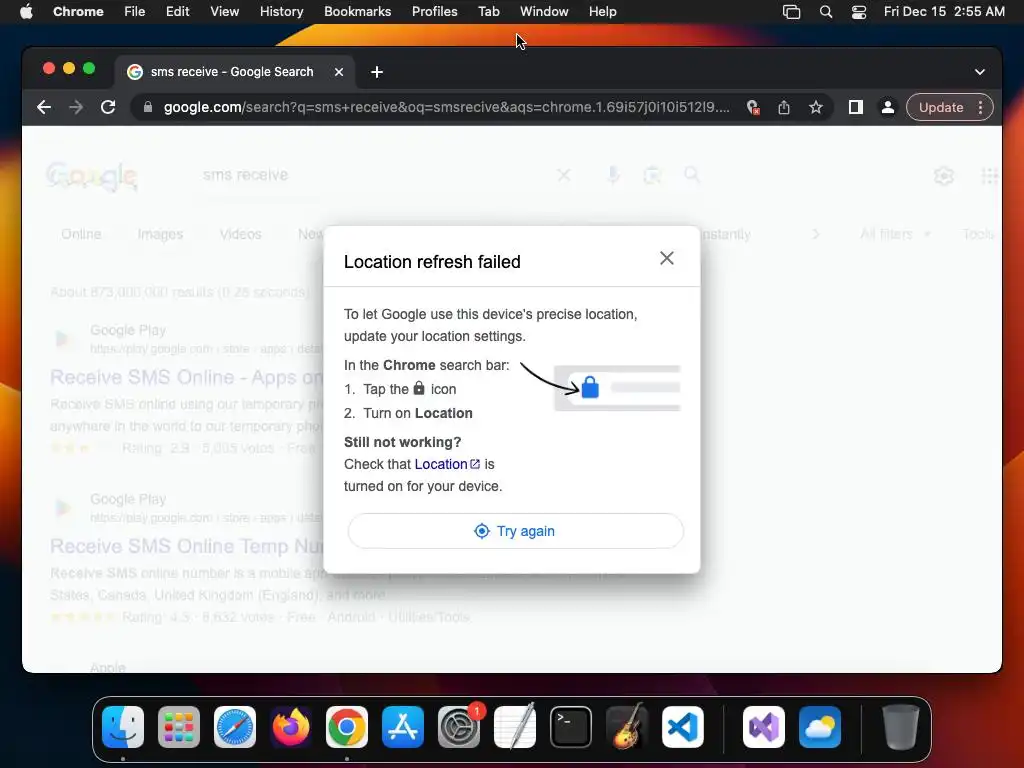Open the App Store from the Dock
The height and width of the screenshot is (768, 1024).
tap(402, 727)
